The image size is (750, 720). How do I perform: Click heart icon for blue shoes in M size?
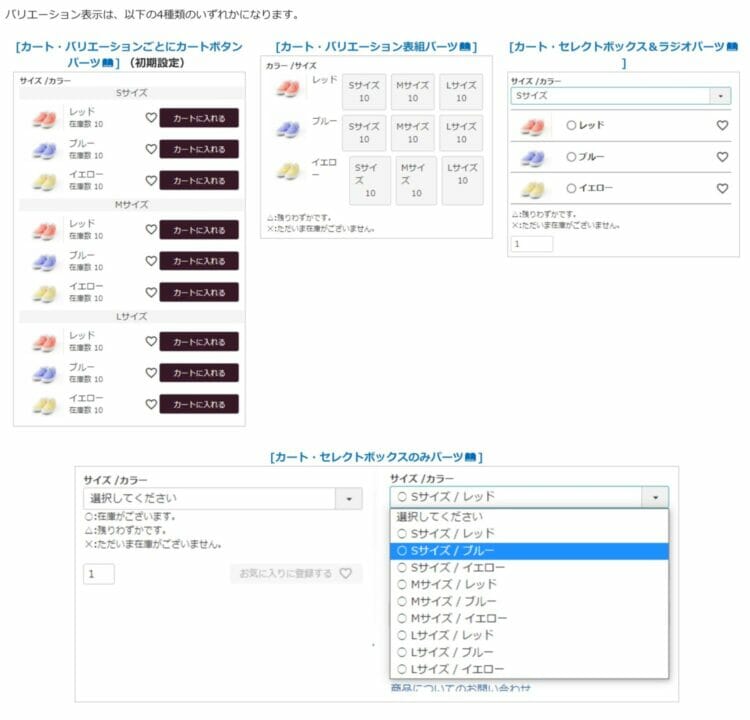tap(151, 261)
